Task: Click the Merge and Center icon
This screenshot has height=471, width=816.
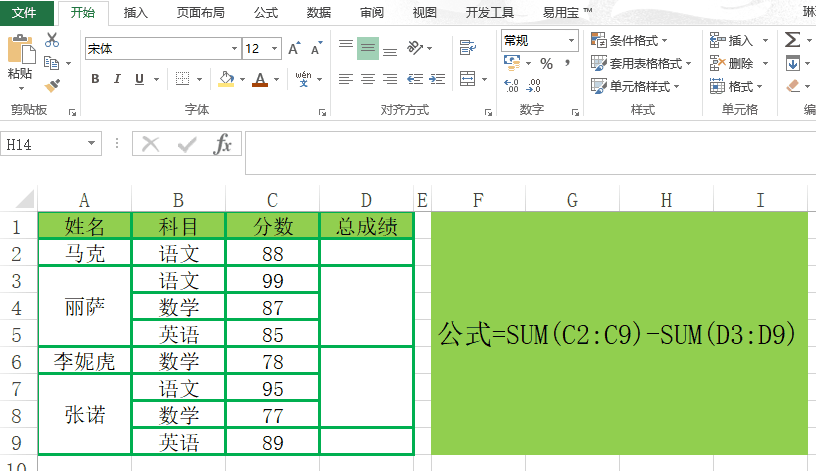Action: coord(467,79)
